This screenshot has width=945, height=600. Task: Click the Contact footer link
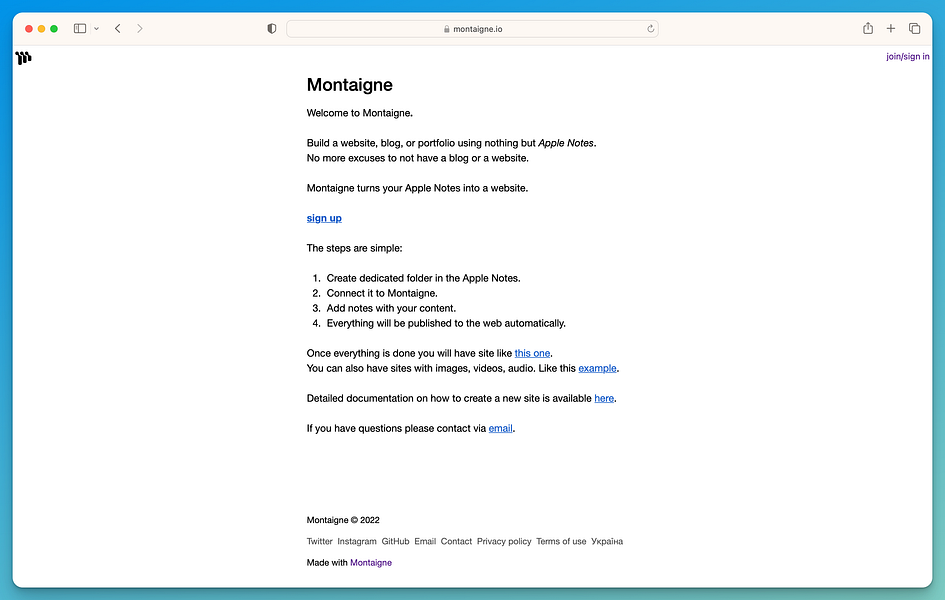click(x=456, y=541)
